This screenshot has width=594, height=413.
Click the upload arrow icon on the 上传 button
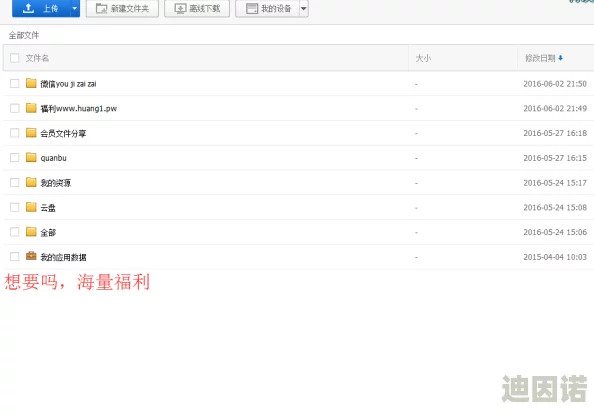coord(28,8)
